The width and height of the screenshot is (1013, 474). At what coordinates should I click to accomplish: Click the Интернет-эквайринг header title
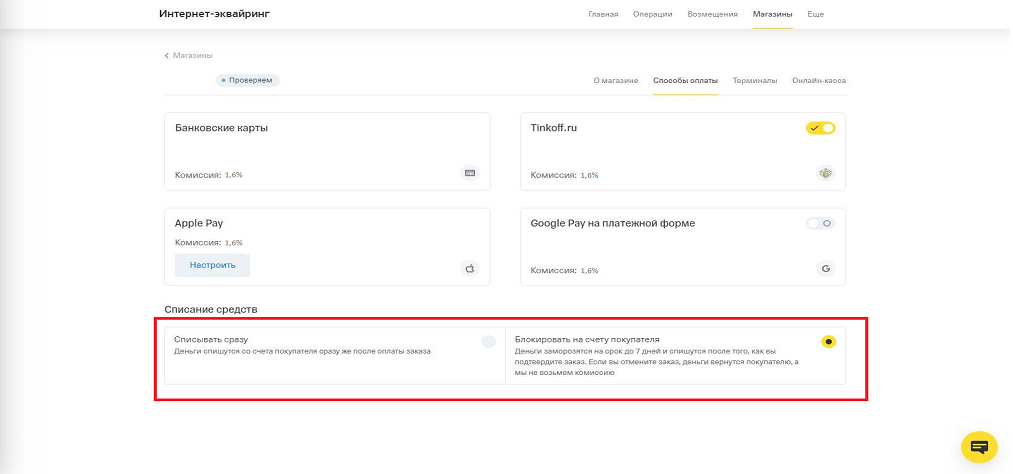tap(214, 14)
